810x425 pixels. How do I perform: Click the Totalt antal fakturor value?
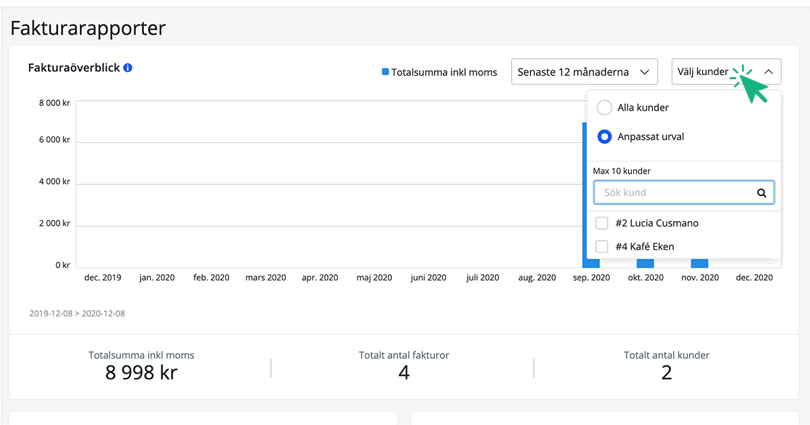click(403, 373)
